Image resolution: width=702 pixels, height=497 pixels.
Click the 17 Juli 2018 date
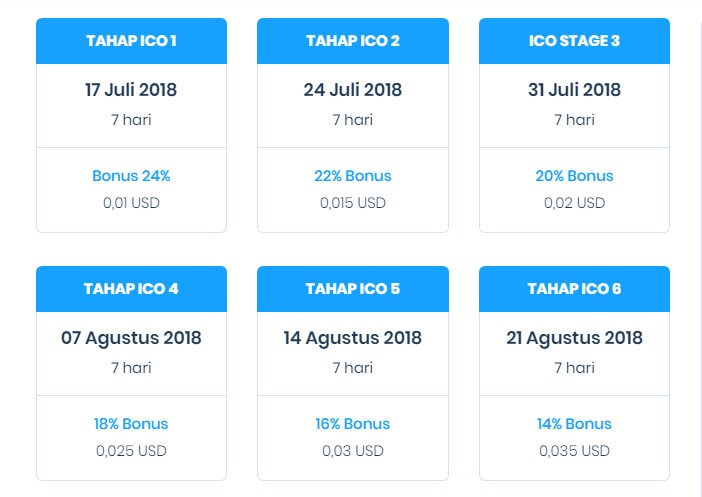coord(131,90)
